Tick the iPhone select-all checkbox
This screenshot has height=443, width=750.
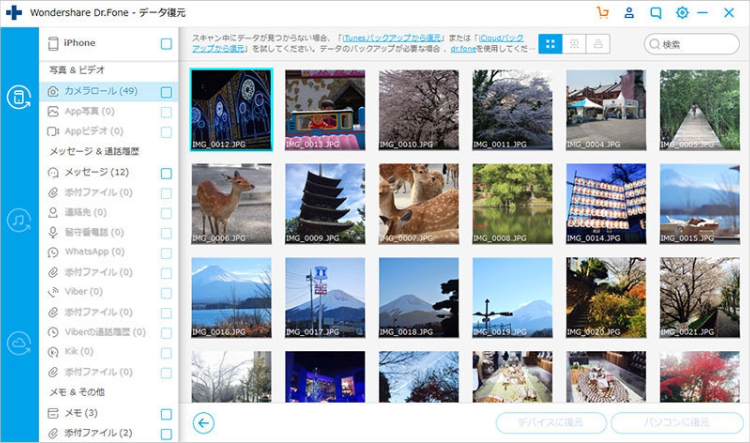point(166,44)
